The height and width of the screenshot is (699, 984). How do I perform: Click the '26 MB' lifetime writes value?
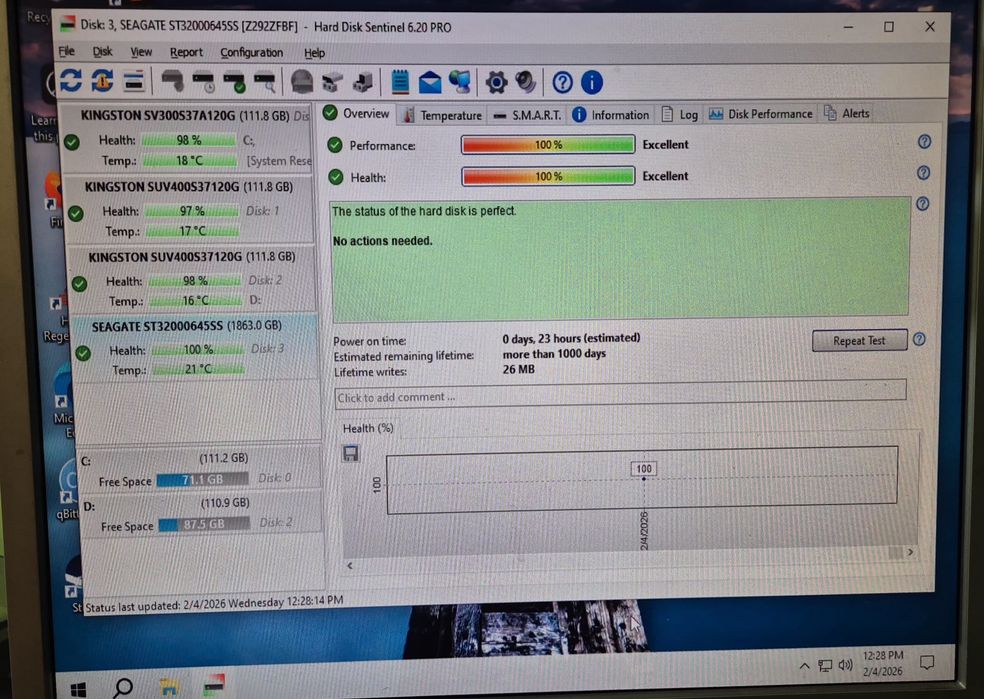tap(518, 370)
